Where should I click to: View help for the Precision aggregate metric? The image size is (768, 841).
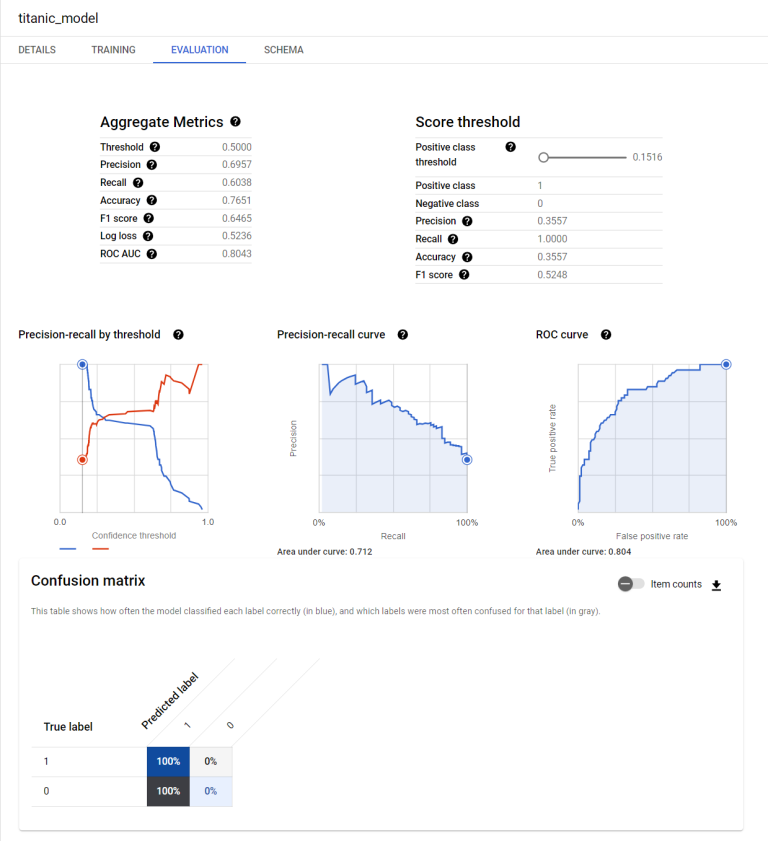154,164
